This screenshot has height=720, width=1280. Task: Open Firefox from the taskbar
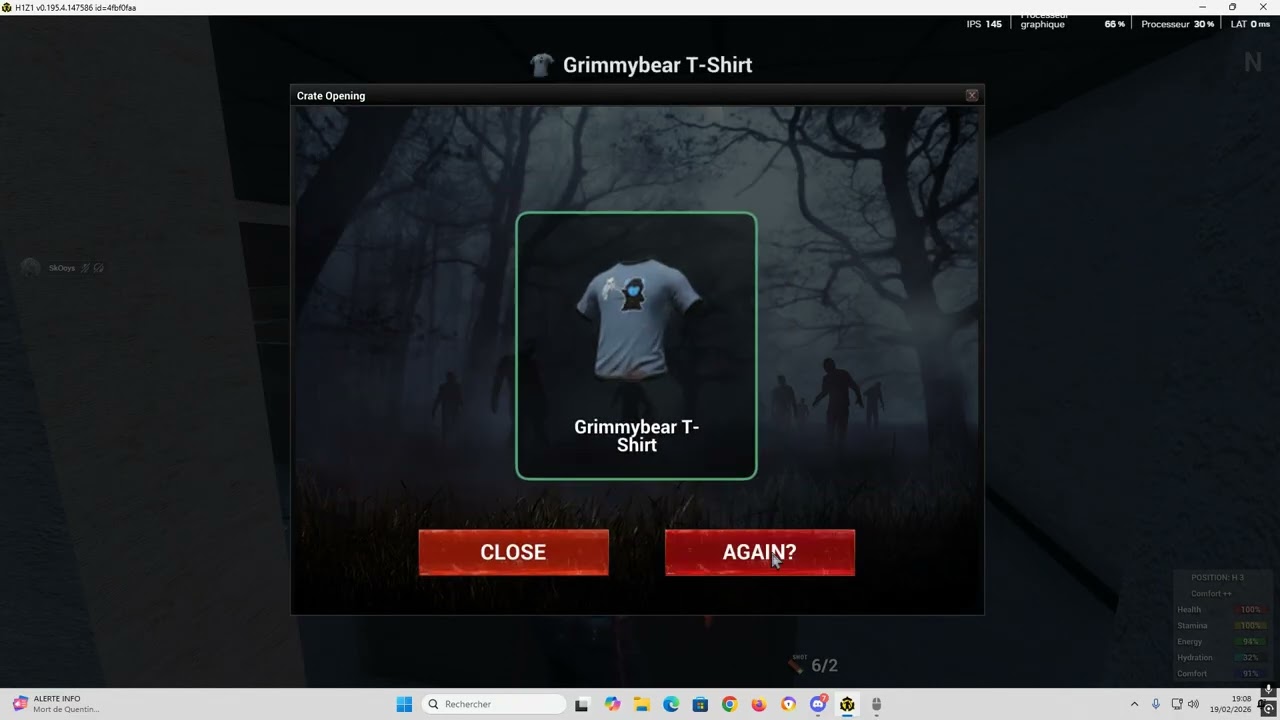click(759, 704)
